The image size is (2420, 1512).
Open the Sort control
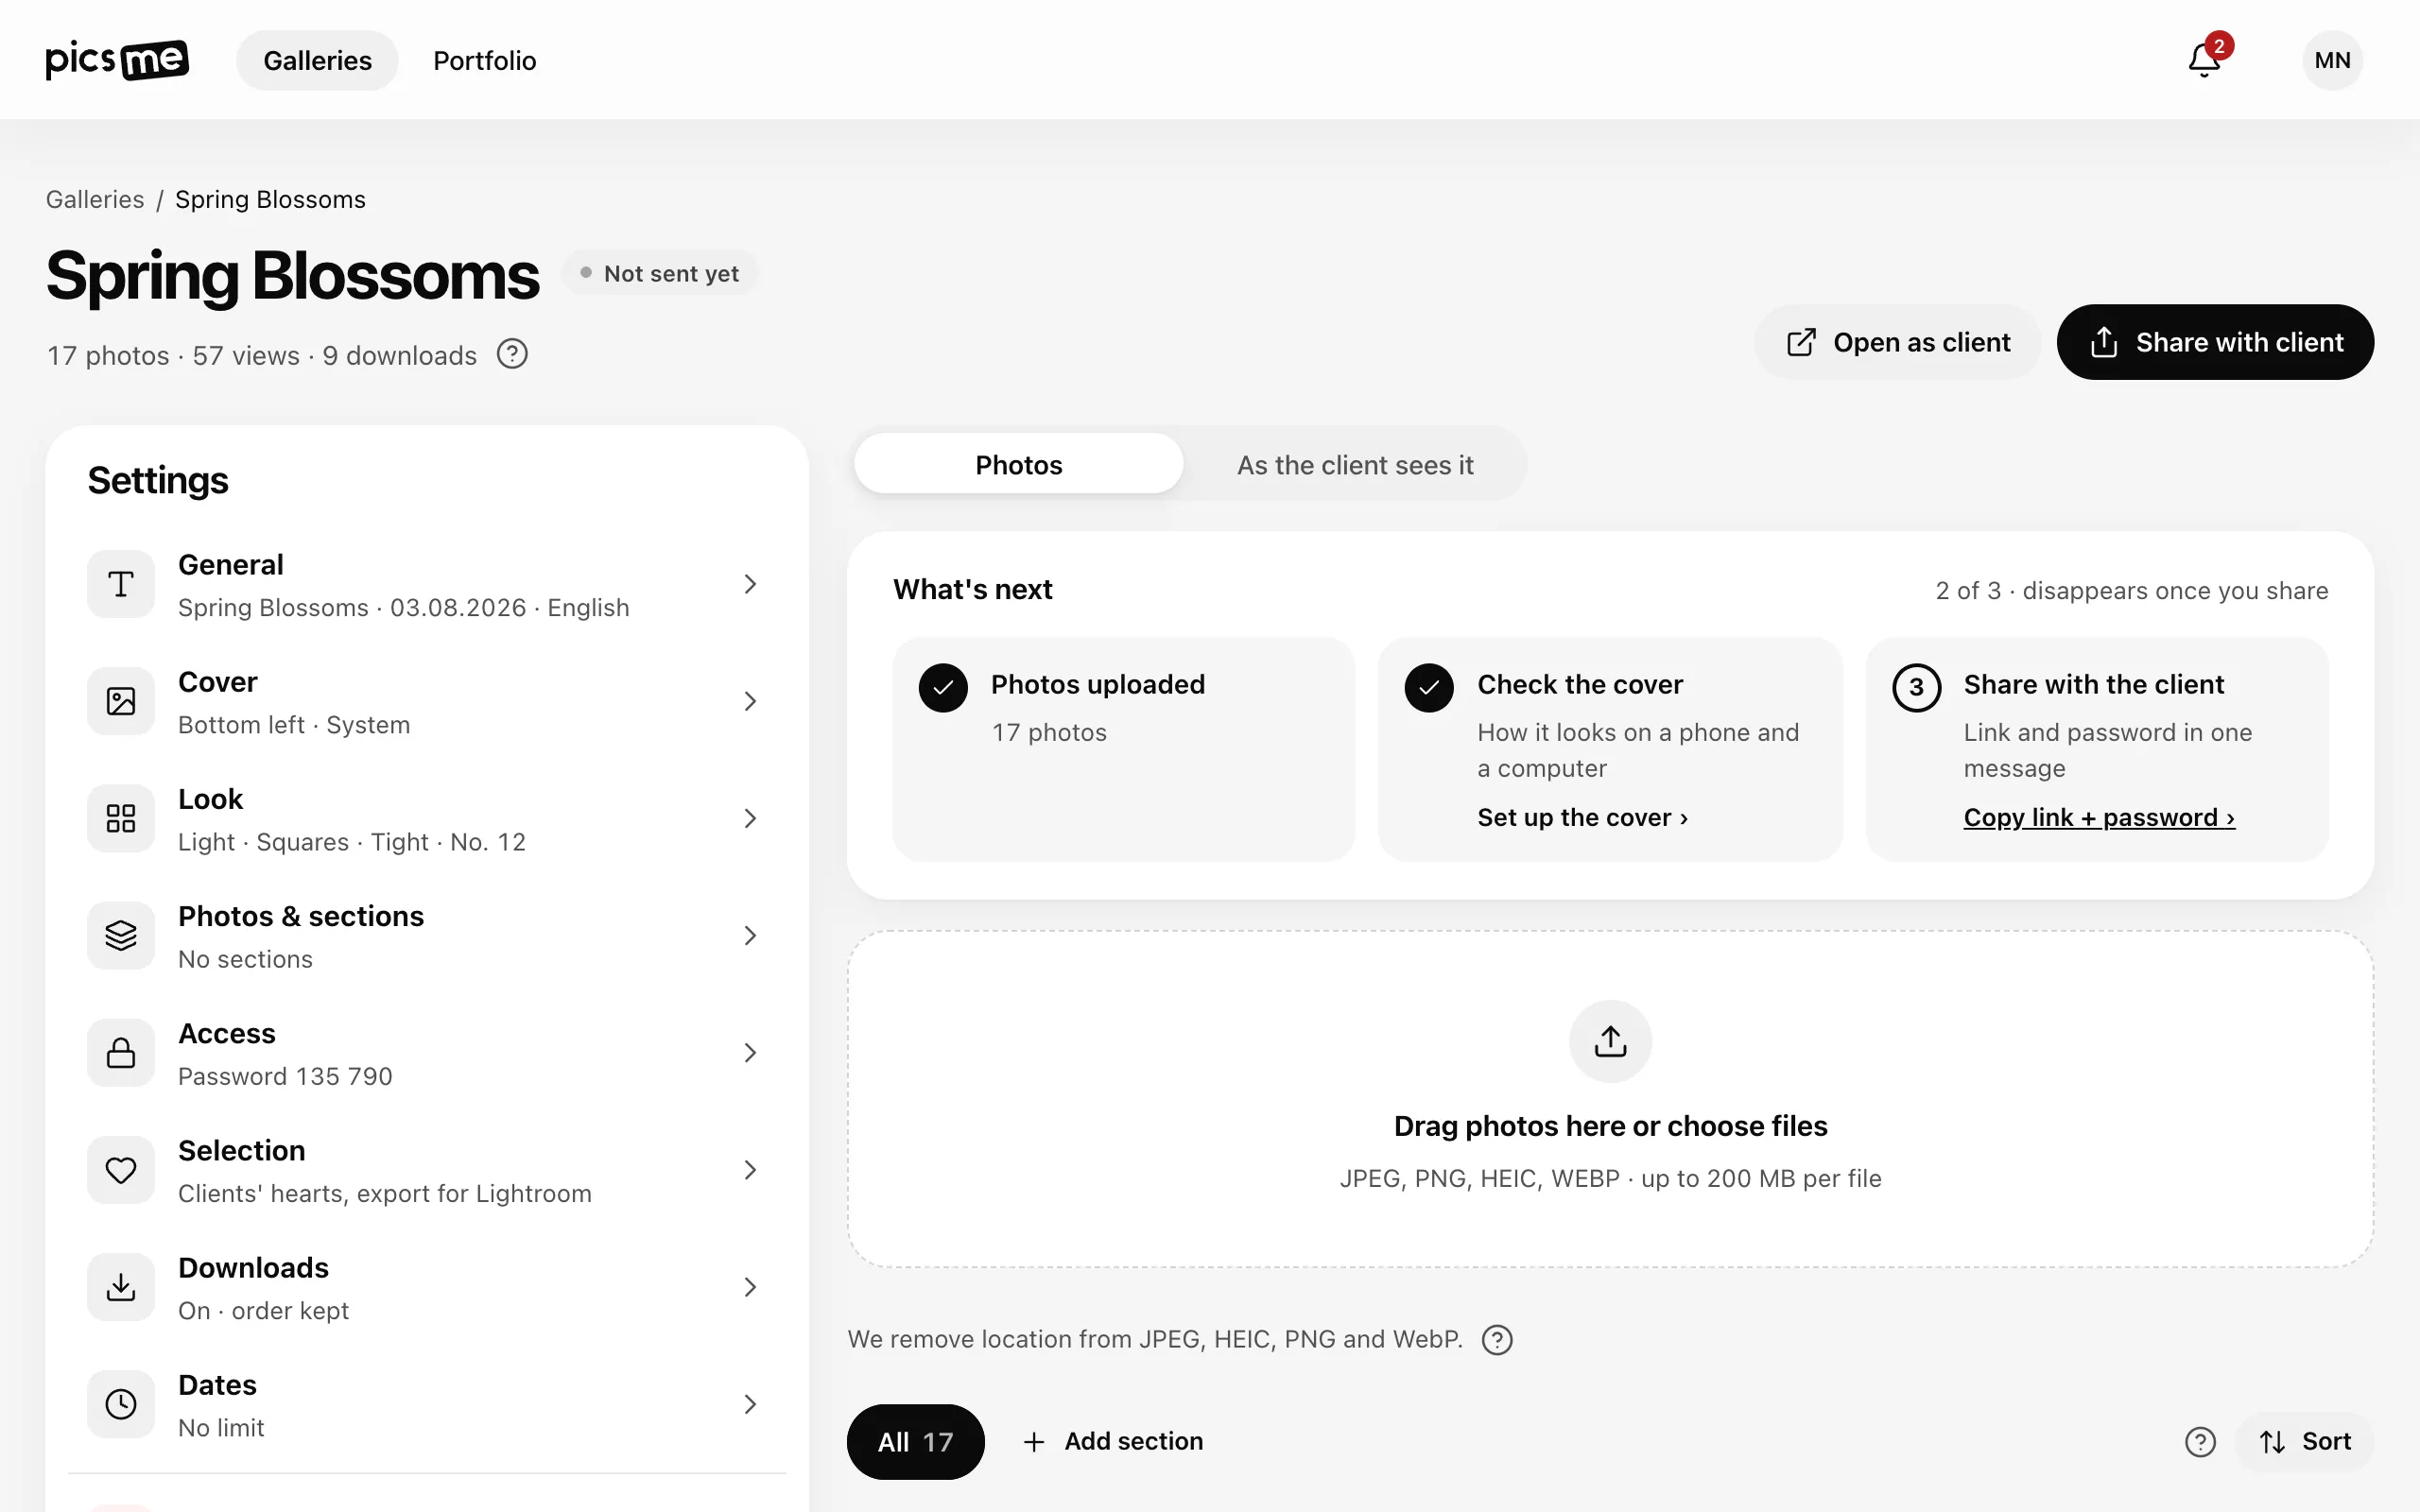point(2304,1441)
